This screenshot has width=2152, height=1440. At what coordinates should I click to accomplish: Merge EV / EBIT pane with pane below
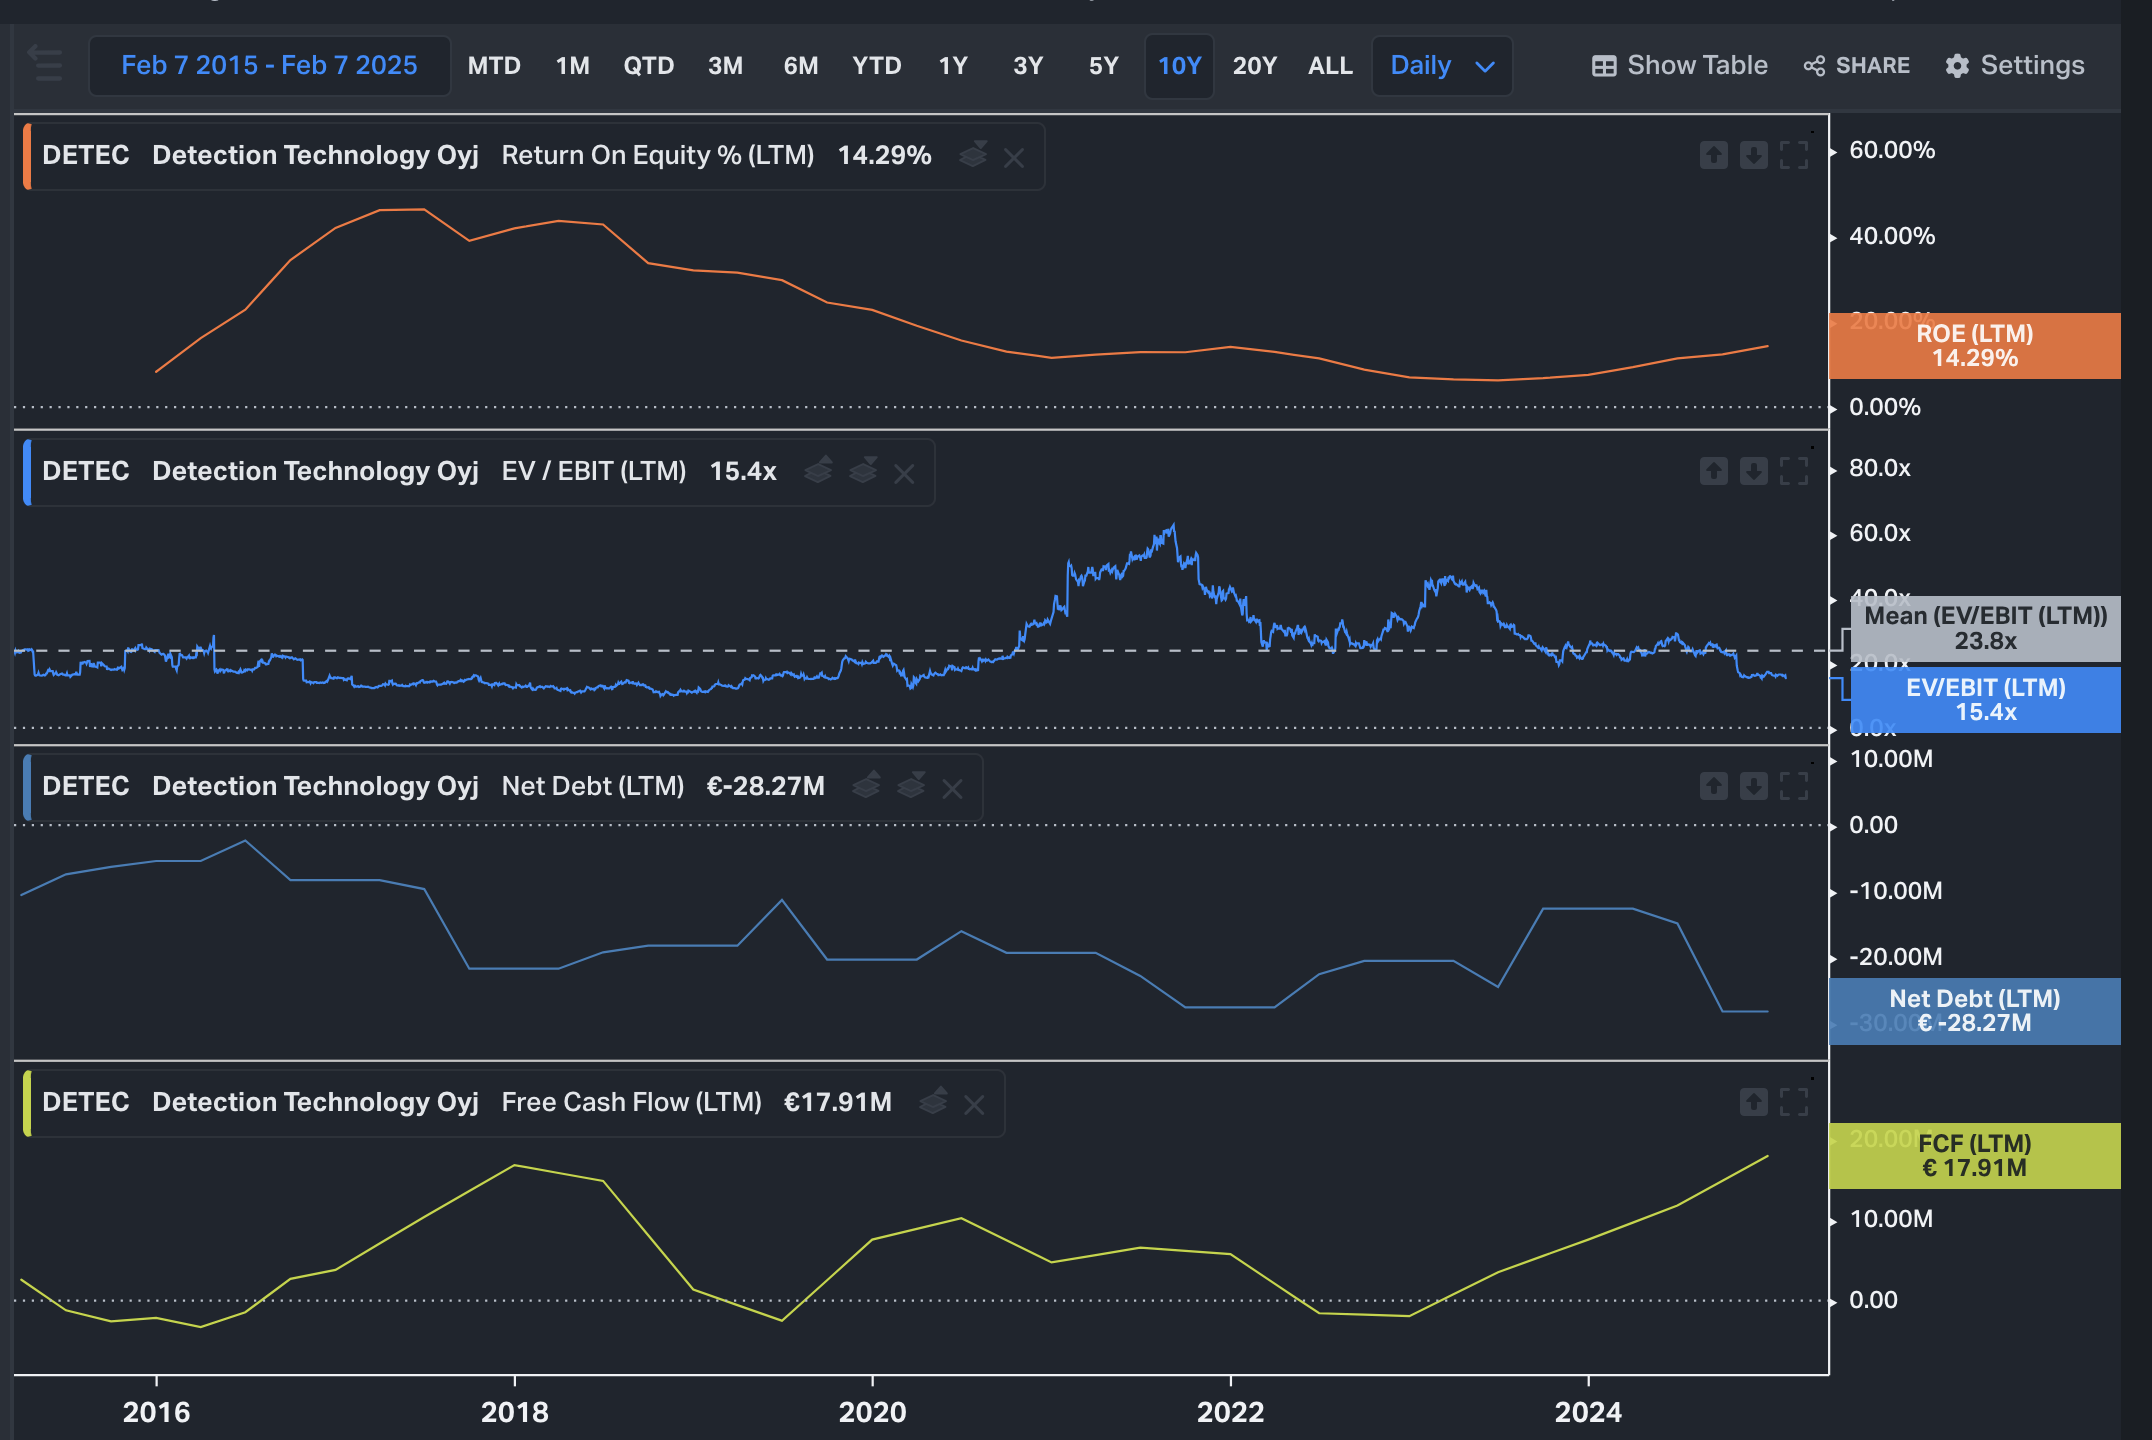[x=863, y=470]
